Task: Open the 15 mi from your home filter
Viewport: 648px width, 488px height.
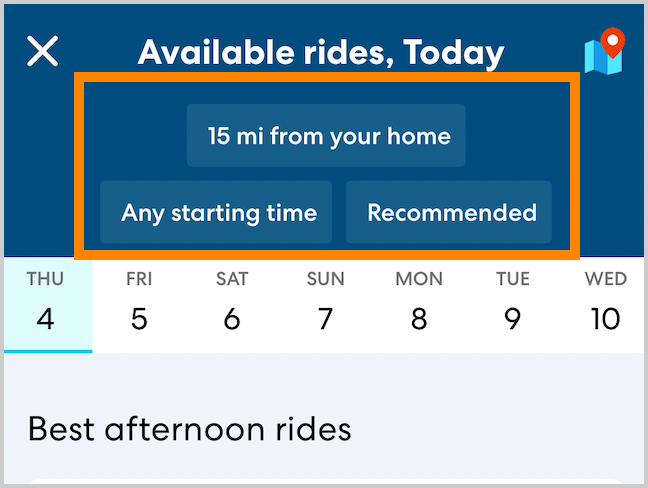Action: [x=326, y=135]
